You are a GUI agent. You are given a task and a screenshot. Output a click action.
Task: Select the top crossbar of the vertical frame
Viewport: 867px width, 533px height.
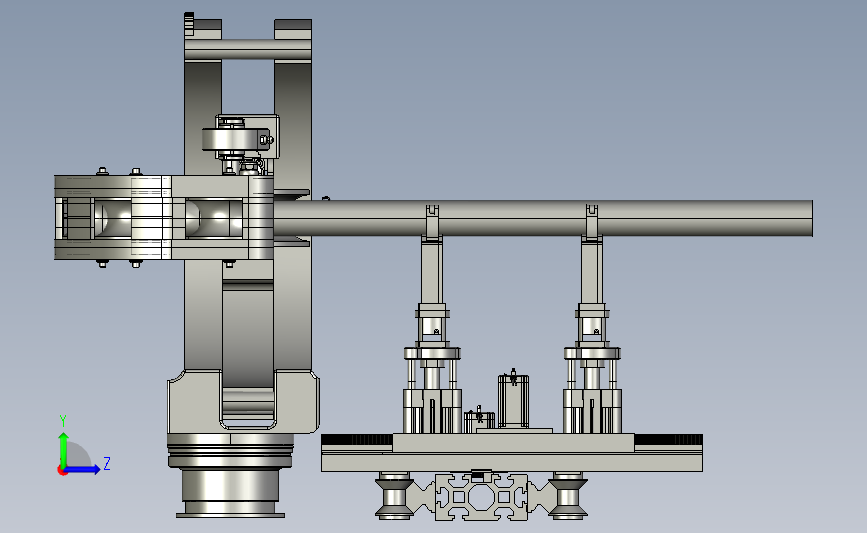(x=248, y=50)
